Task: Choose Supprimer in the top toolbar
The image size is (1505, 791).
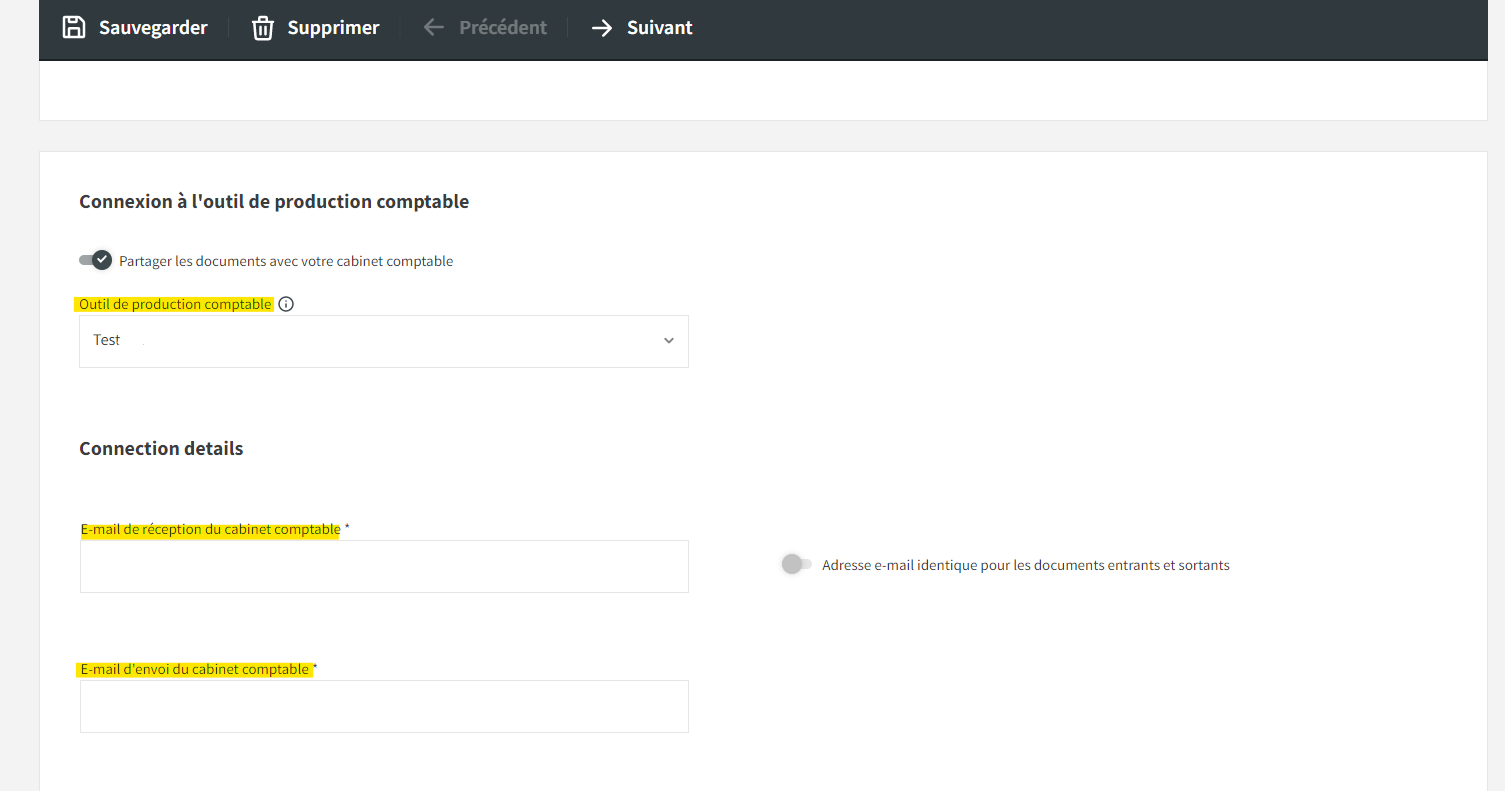Action: (333, 28)
